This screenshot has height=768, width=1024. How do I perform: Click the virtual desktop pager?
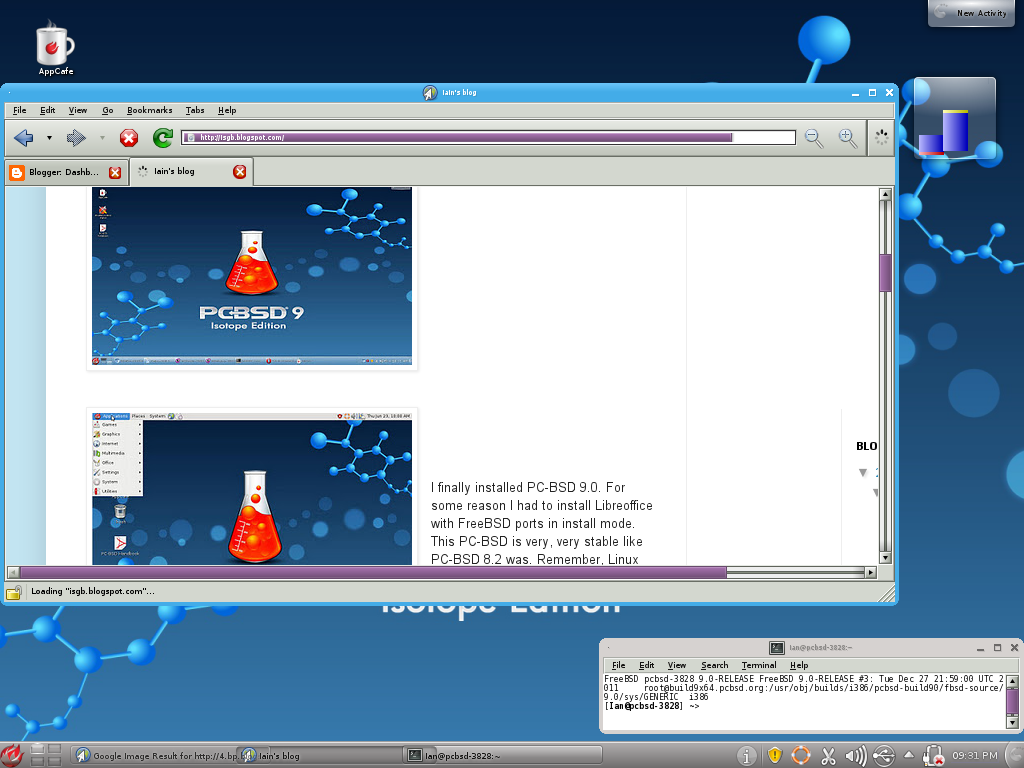[x=46, y=755]
